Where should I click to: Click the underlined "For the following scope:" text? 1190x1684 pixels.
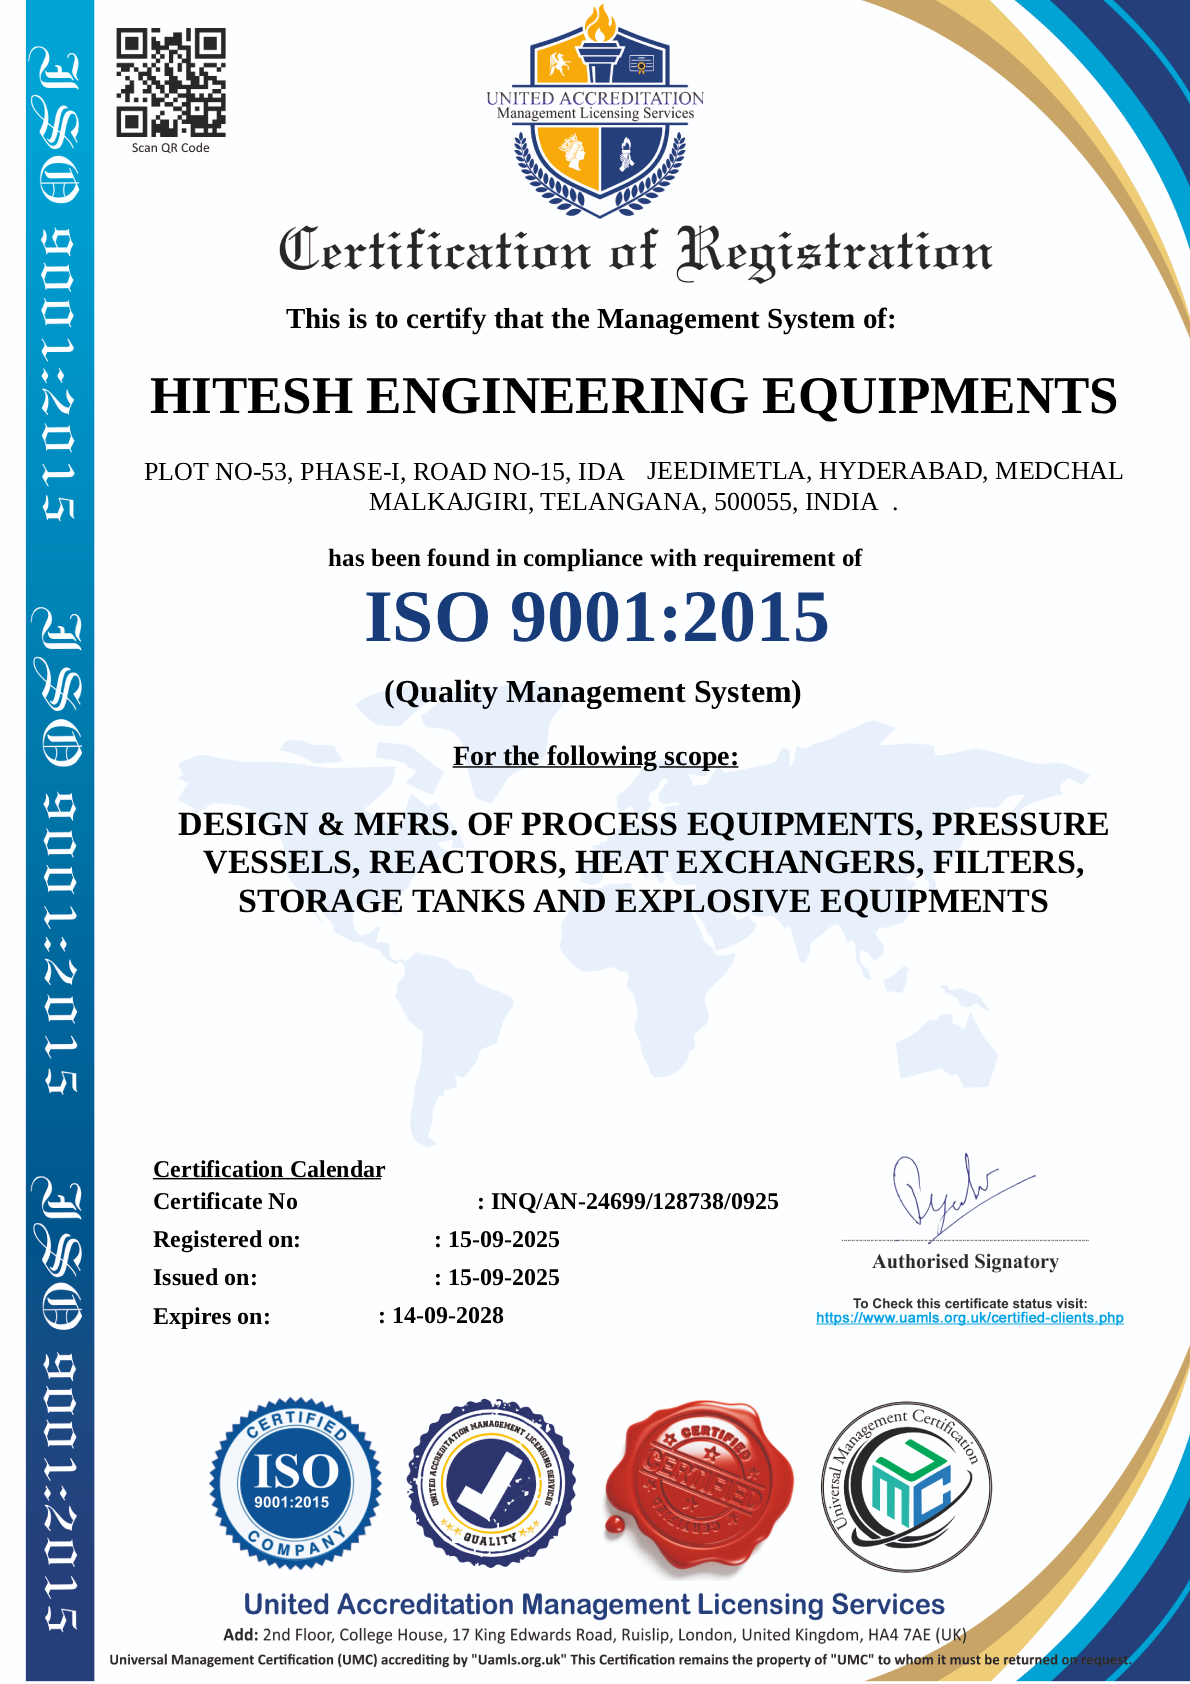click(x=595, y=756)
